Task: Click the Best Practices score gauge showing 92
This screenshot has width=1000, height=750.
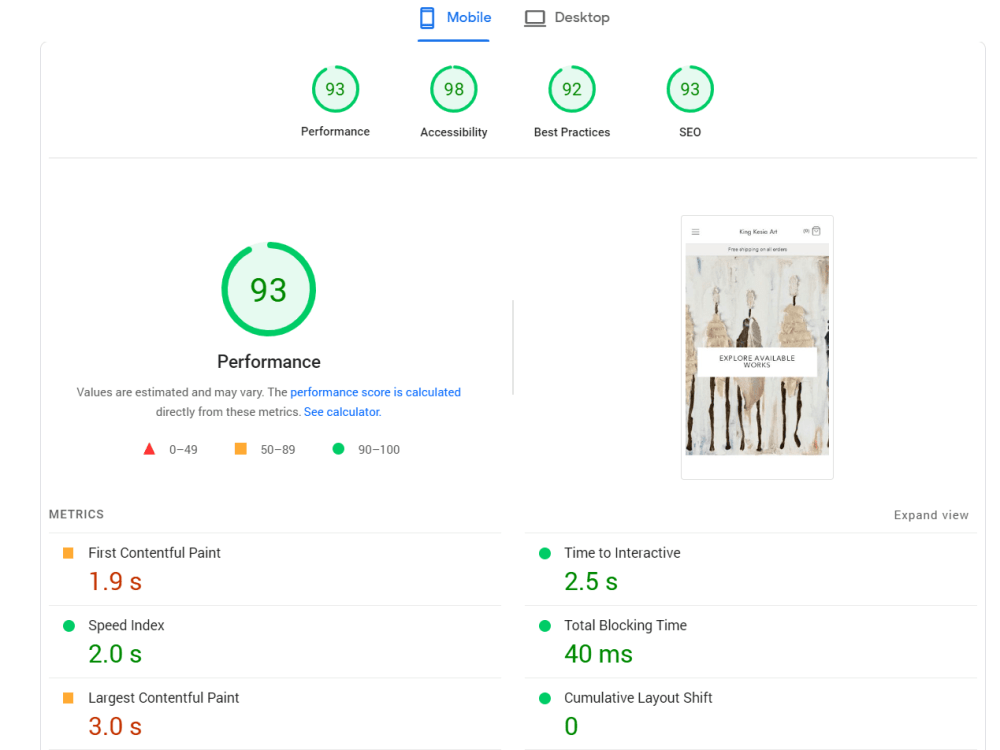Action: point(571,89)
